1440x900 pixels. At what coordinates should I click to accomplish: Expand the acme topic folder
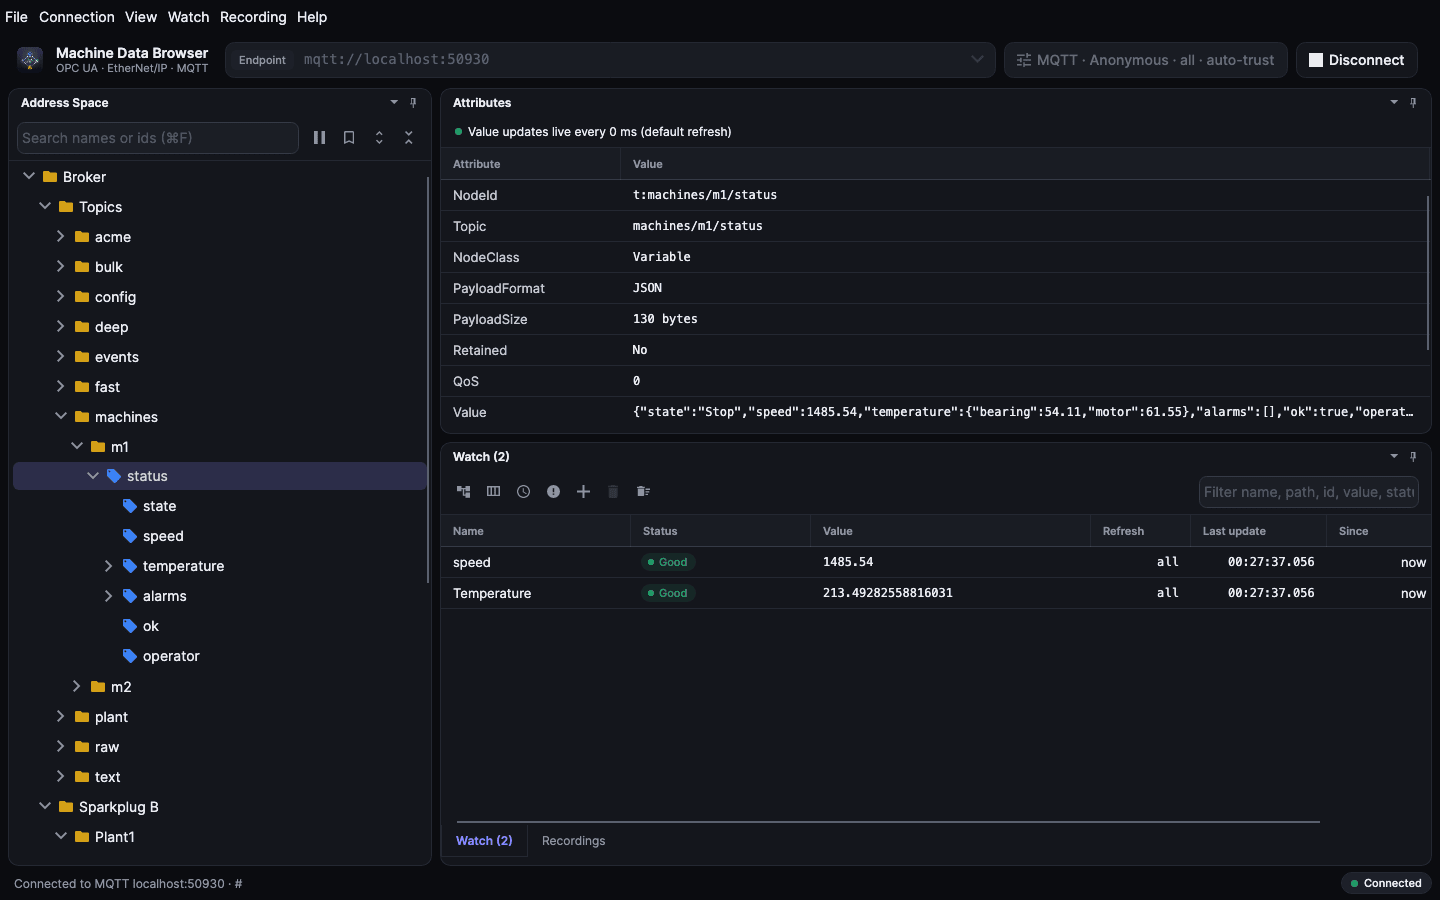(x=61, y=236)
